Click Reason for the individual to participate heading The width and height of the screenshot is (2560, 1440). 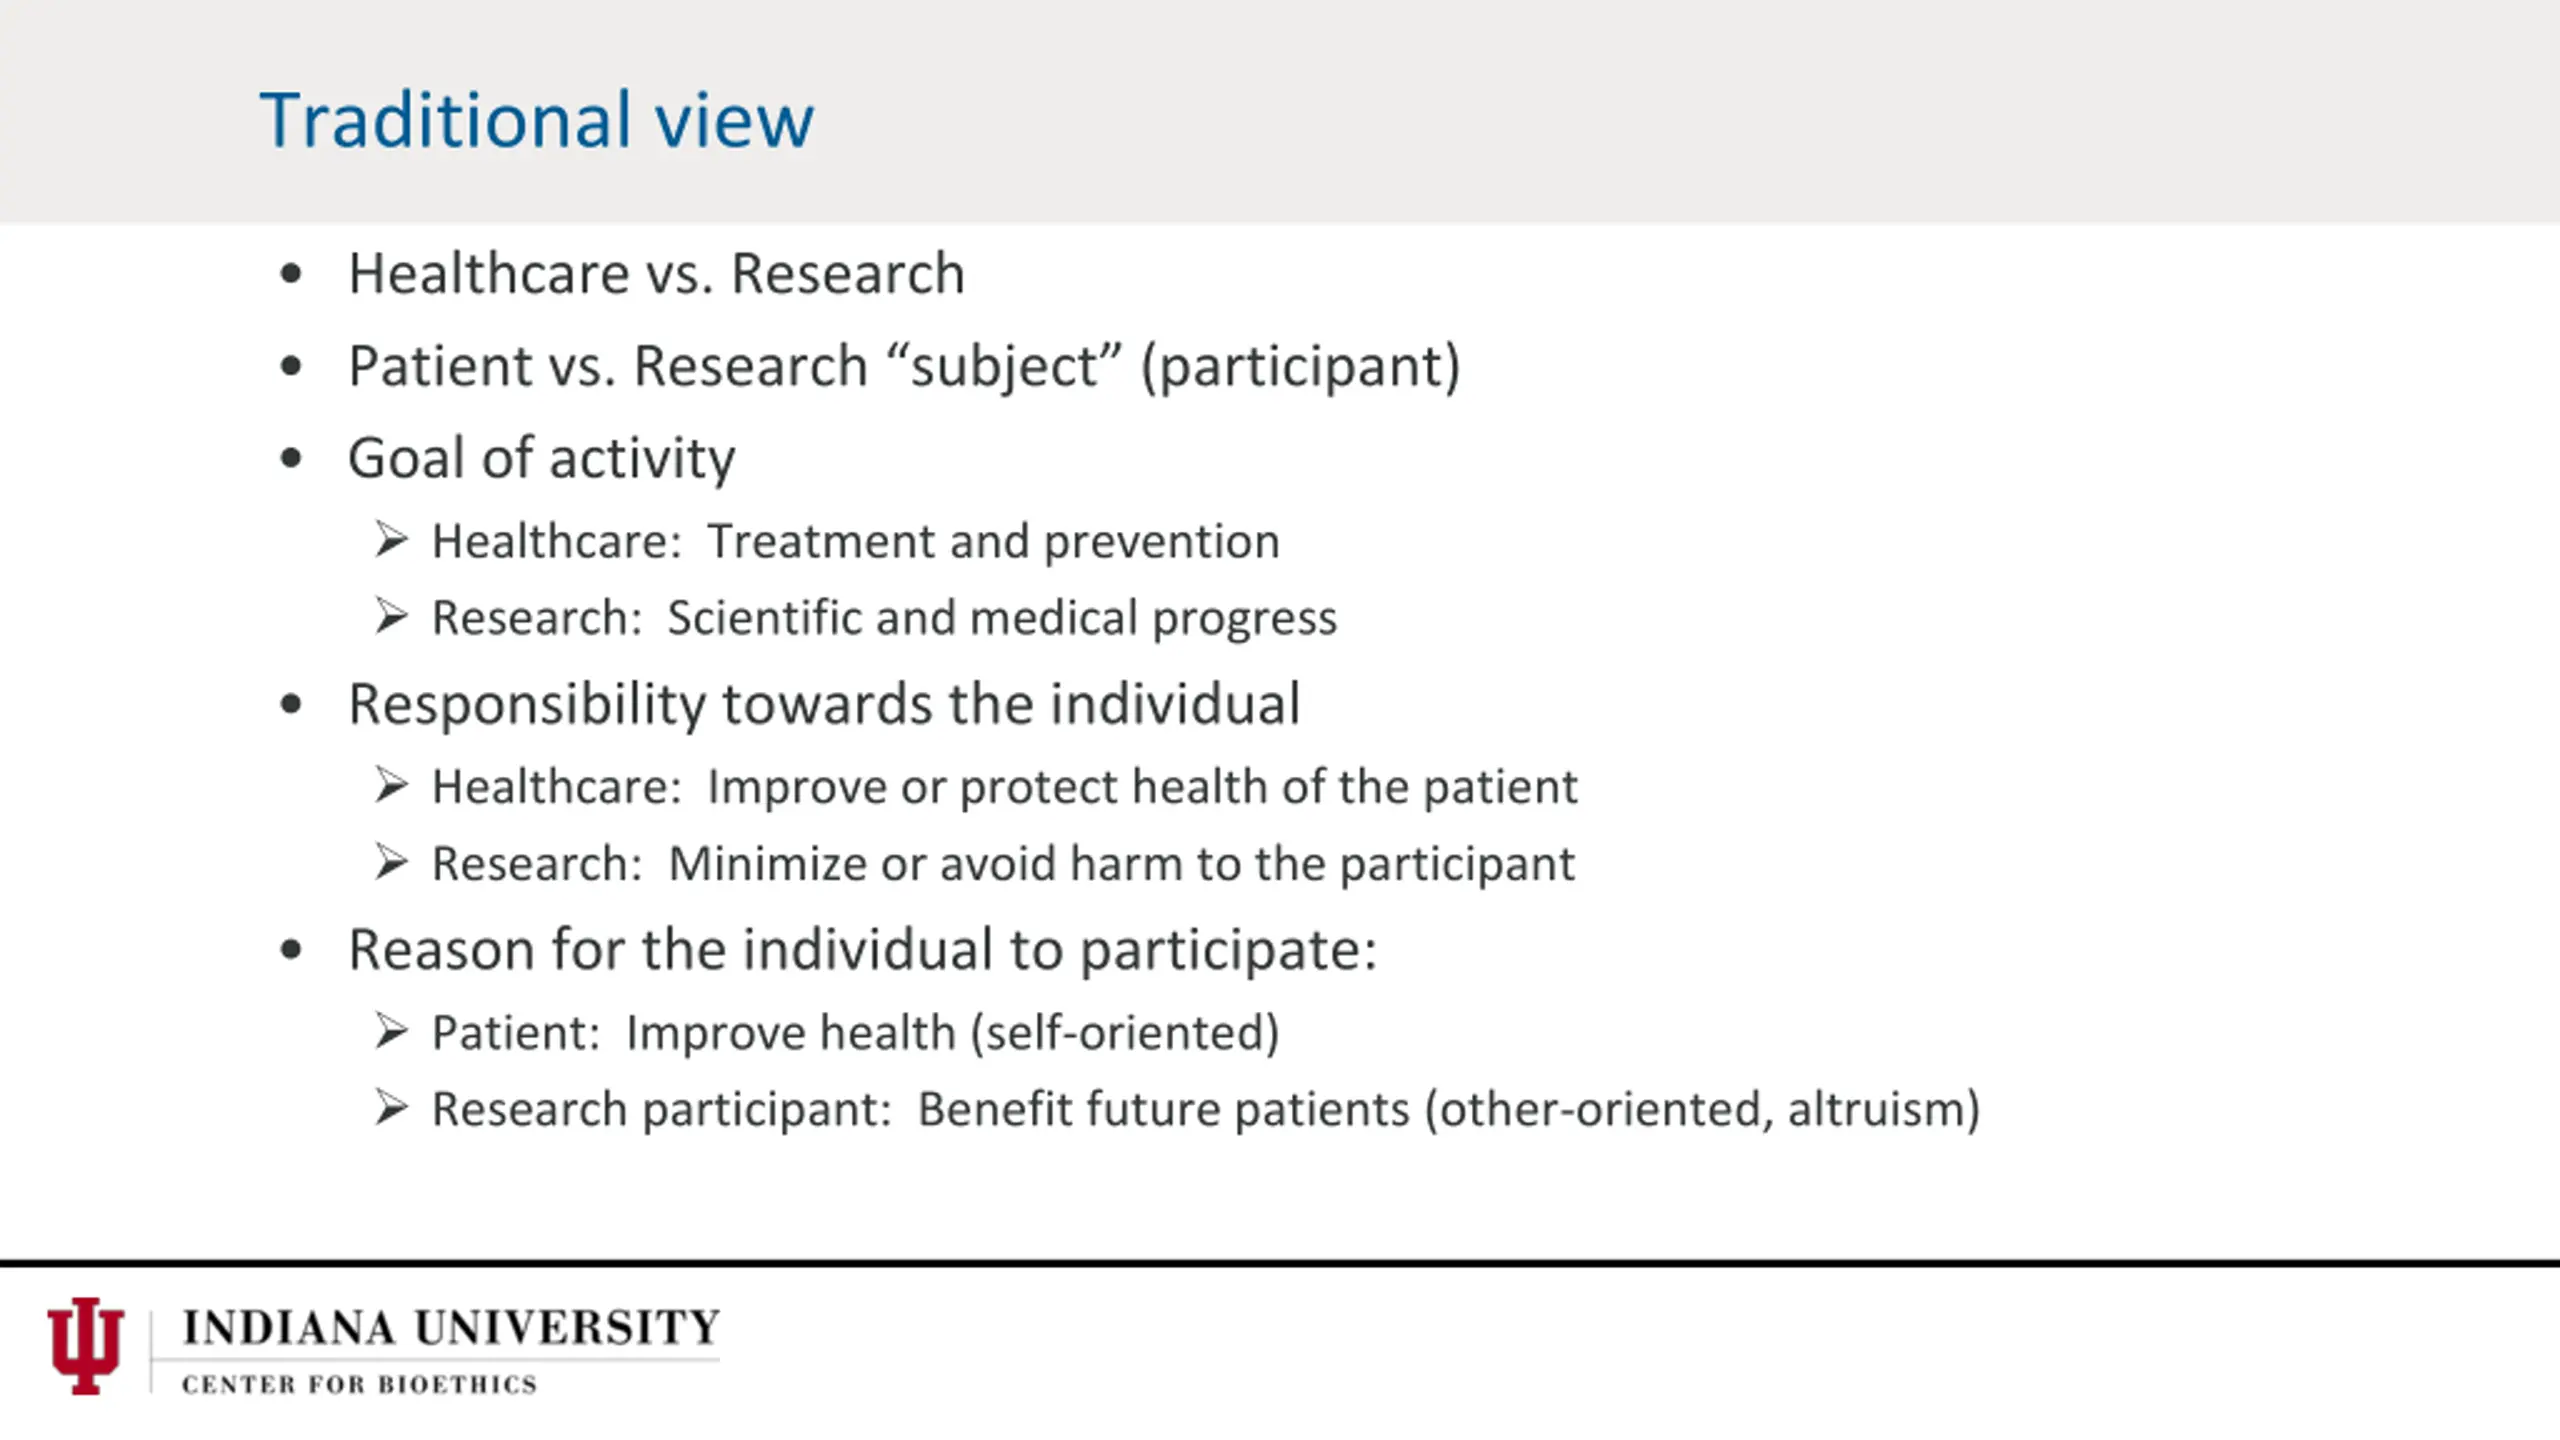[862, 950]
